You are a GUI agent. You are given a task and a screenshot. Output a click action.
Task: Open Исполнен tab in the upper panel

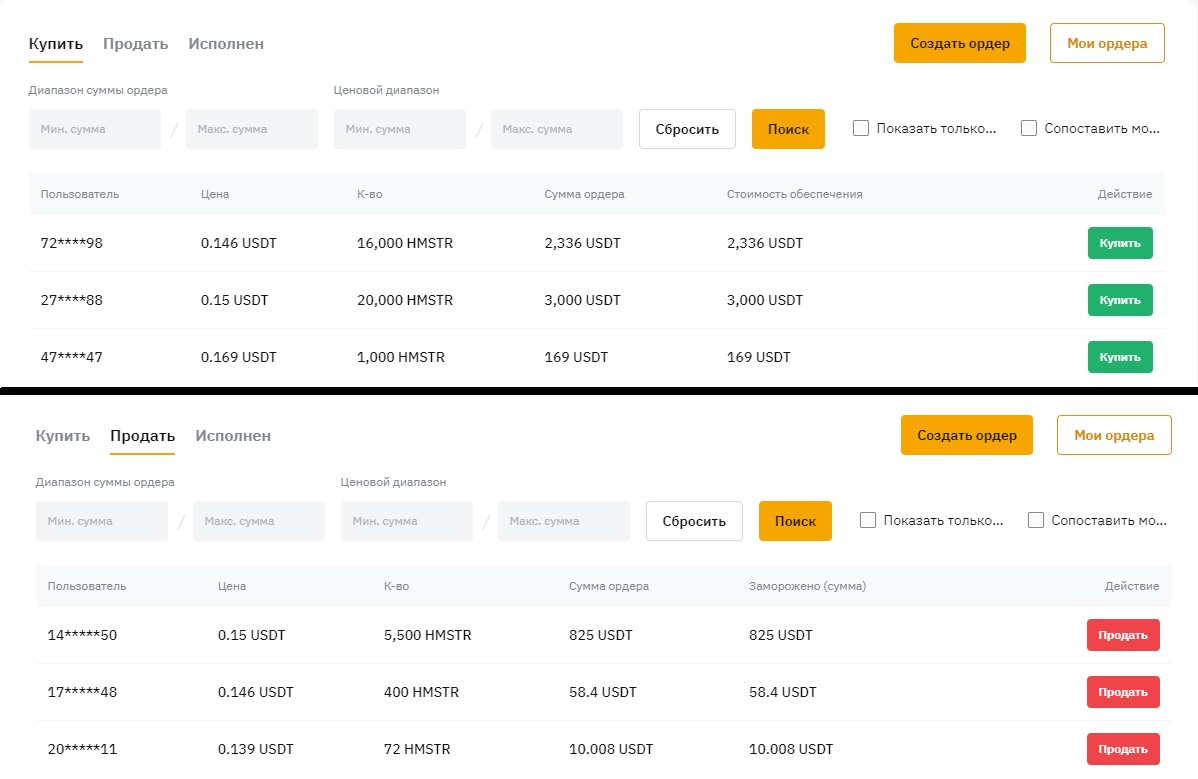coord(226,44)
